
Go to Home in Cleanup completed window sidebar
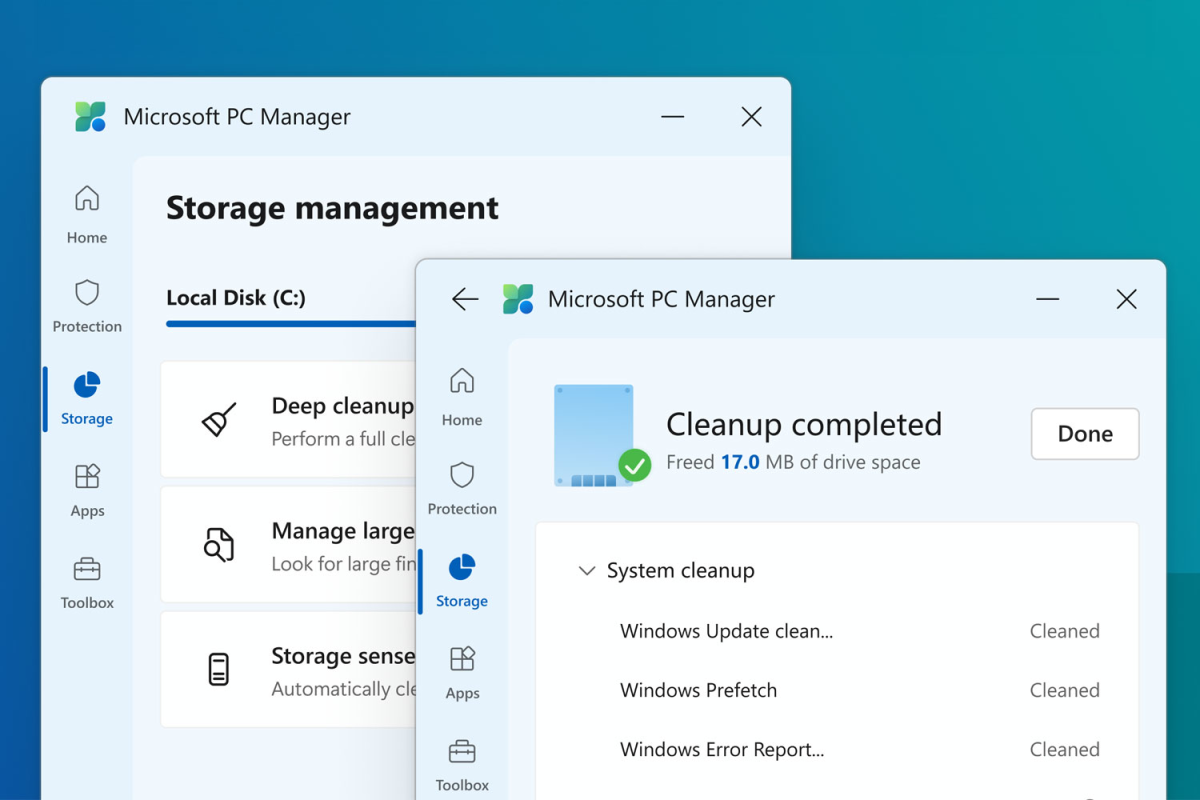click(462, 382)
